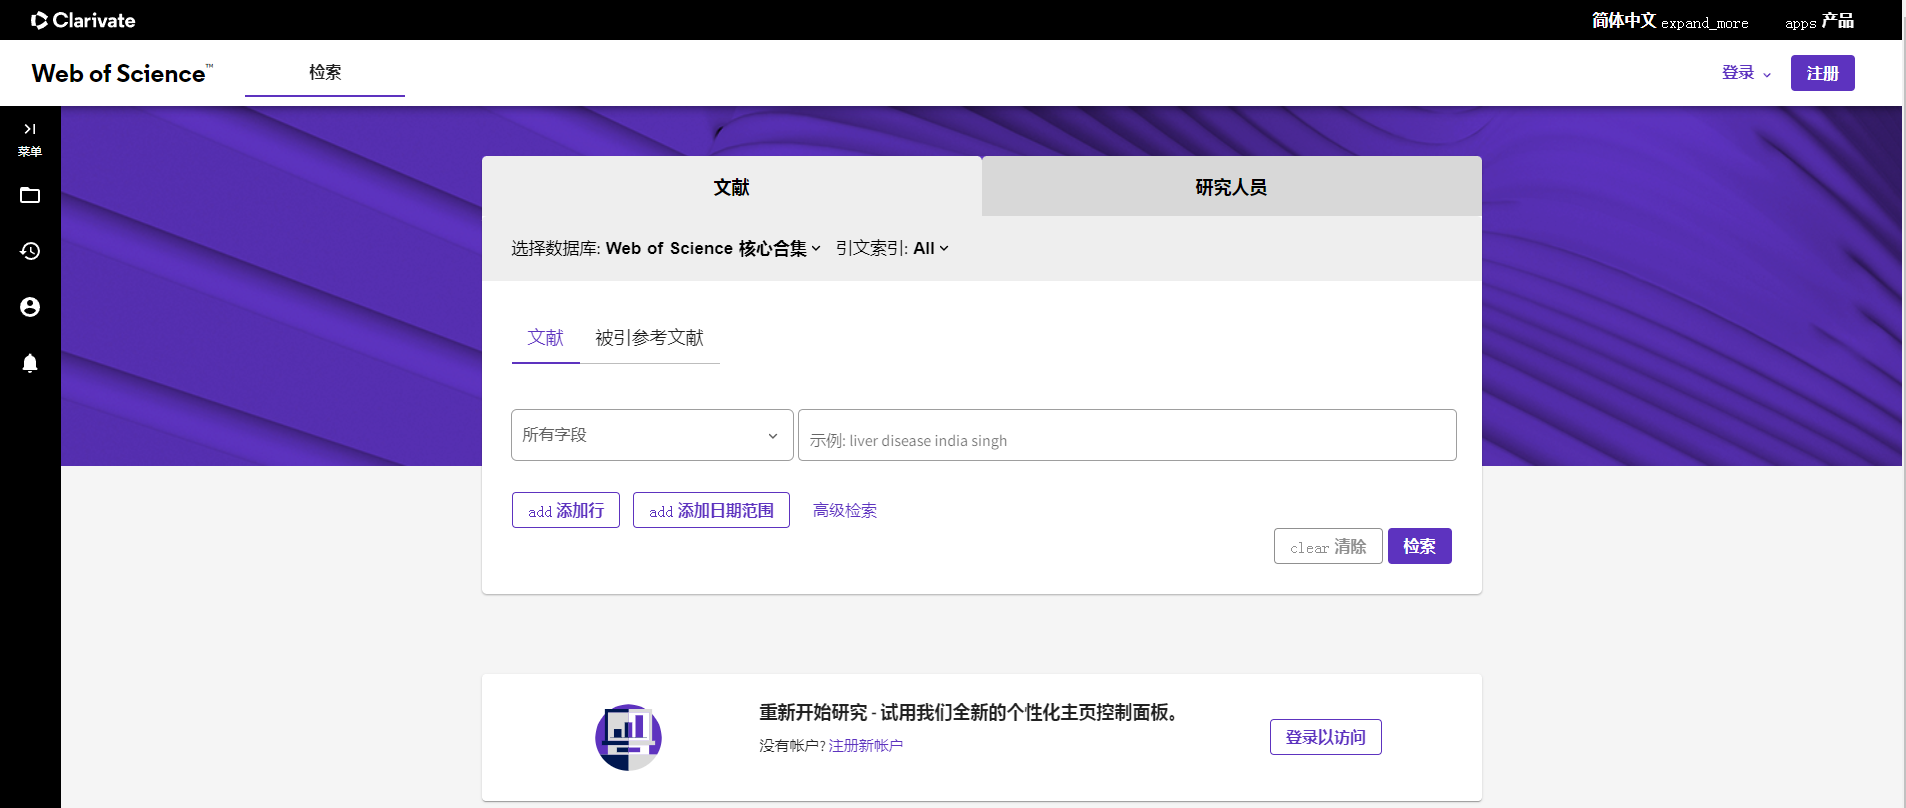The image size is (1906, 808).
Task: Click the 登录以访问 button
Action: [1326, 737]
